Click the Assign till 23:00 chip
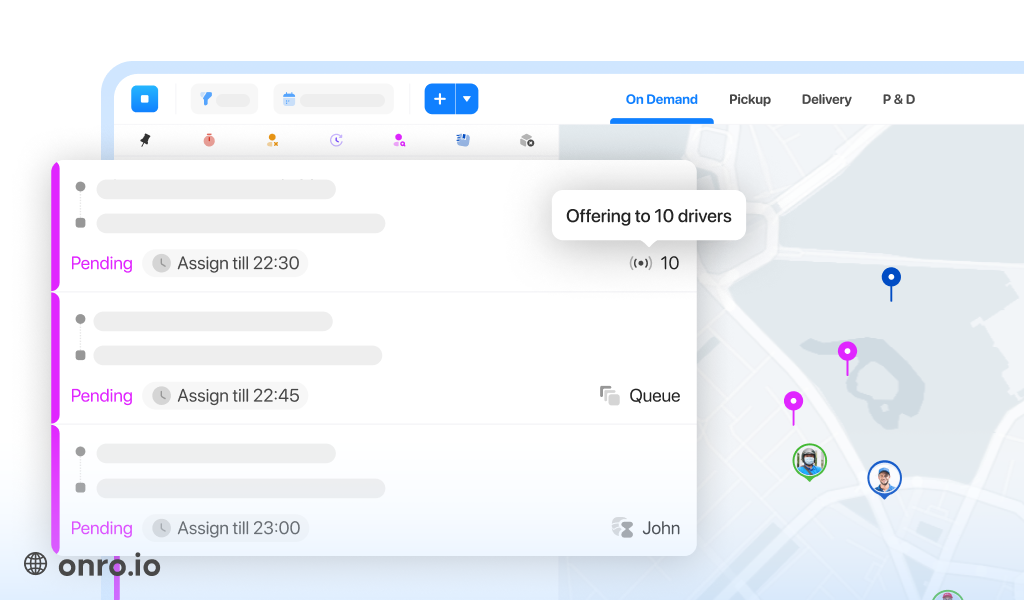This screenshot has width=1024, height=600. point(226,528)
